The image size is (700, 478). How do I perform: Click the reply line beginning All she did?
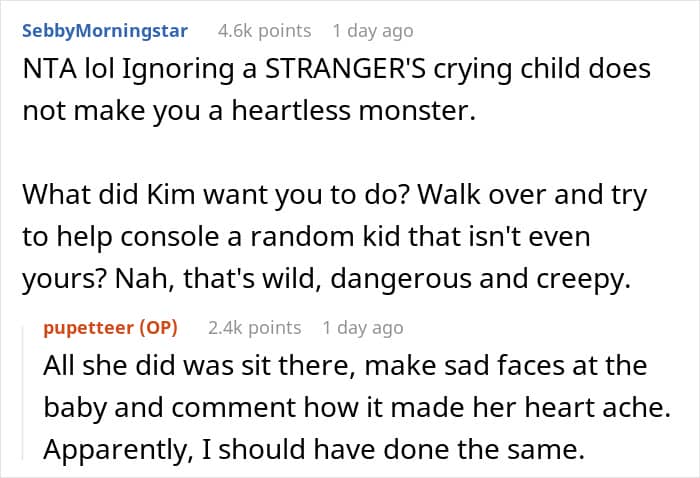tap(345, 366)
